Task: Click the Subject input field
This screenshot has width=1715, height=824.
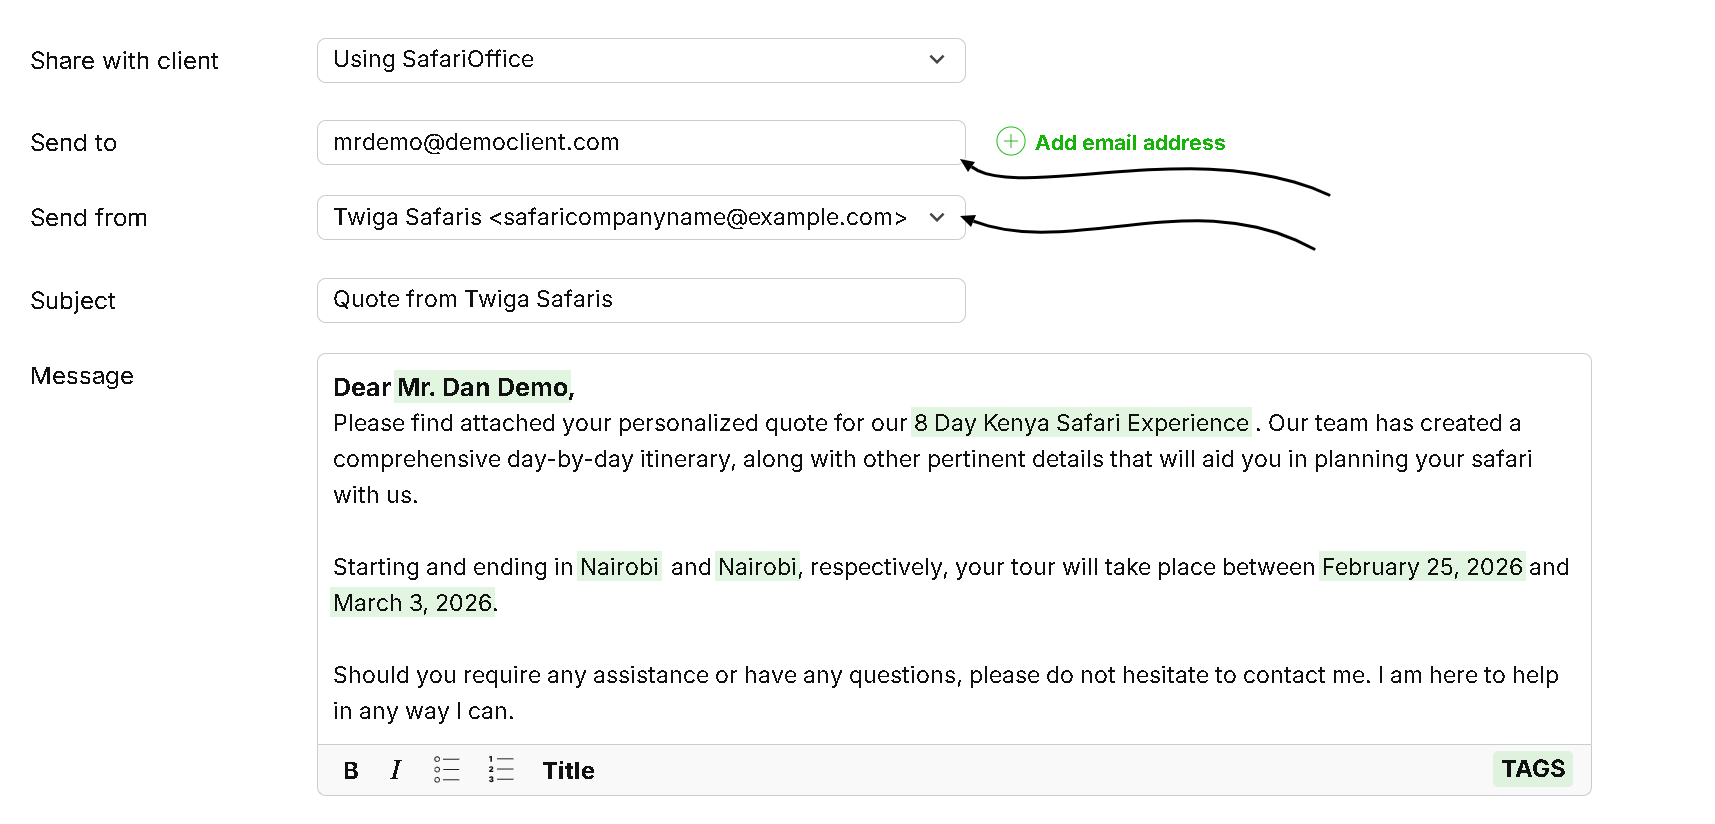Action: (640, 300)
